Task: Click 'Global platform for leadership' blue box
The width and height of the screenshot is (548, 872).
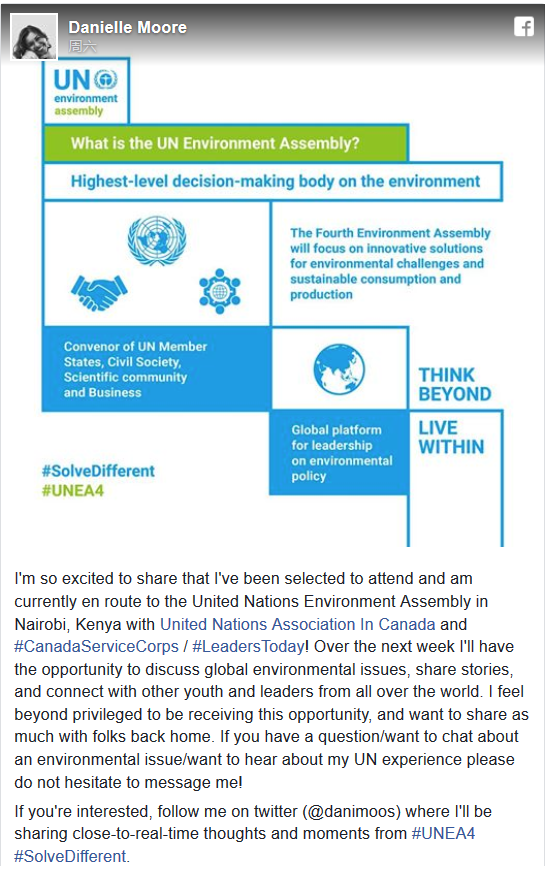Action: point(339,453)
